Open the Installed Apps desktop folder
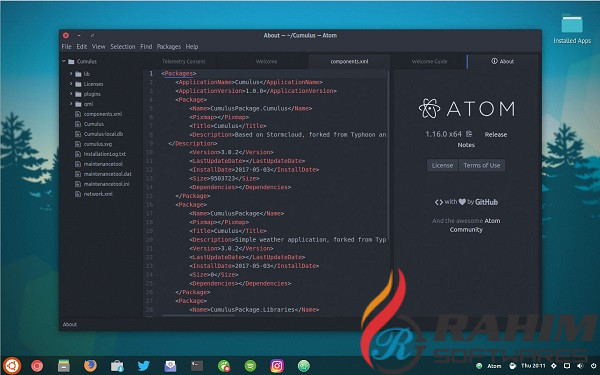The height and width of the screenshot is (375, 600). [x=572, y=29]
